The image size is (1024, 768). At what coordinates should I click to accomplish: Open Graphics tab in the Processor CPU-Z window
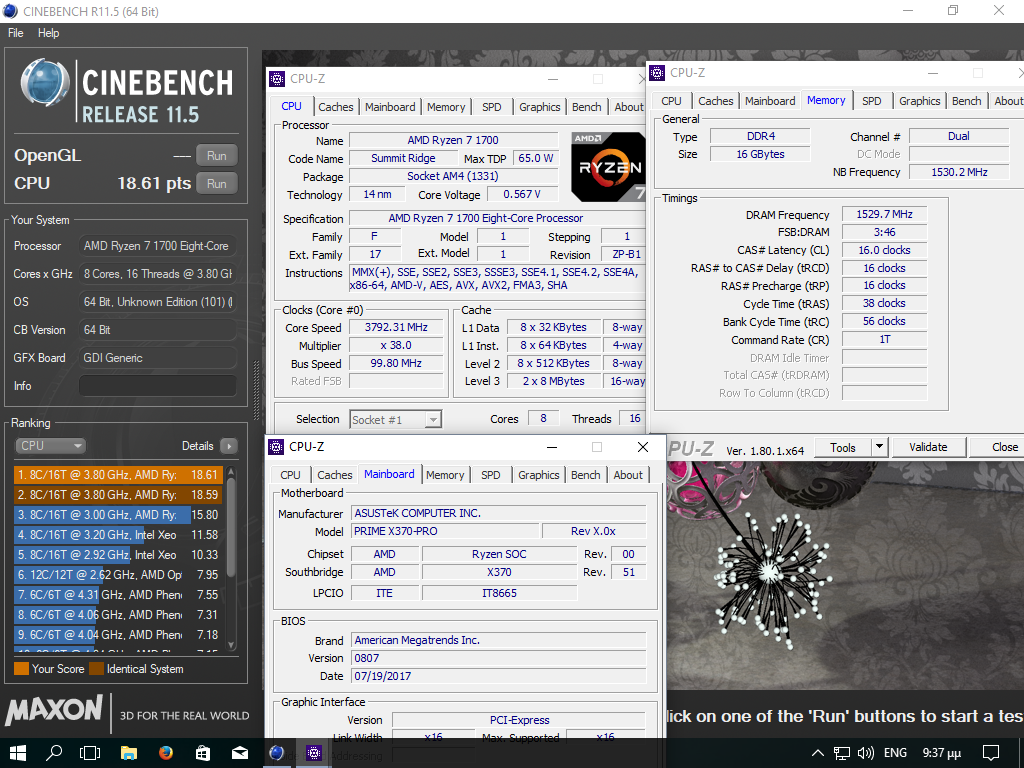pyautogui.click(x=539, y=107)
